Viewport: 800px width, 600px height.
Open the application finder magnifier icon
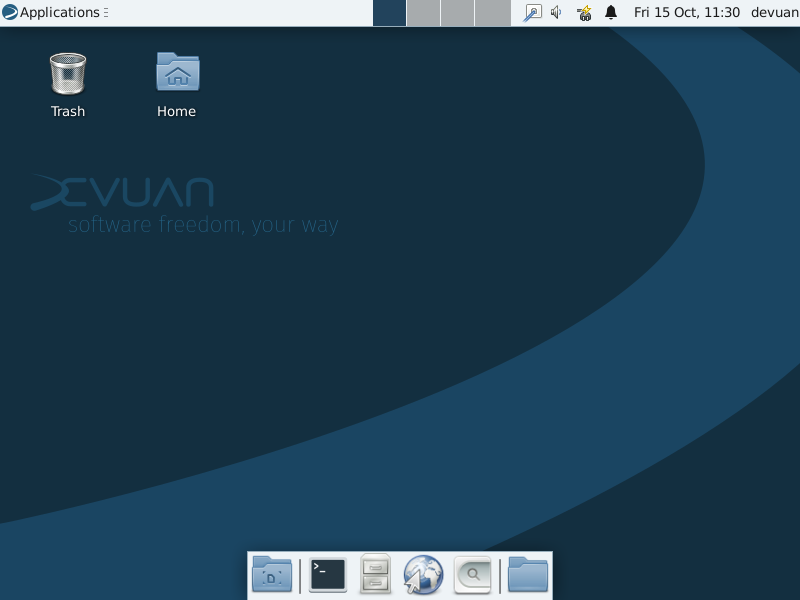click(472, 575)
